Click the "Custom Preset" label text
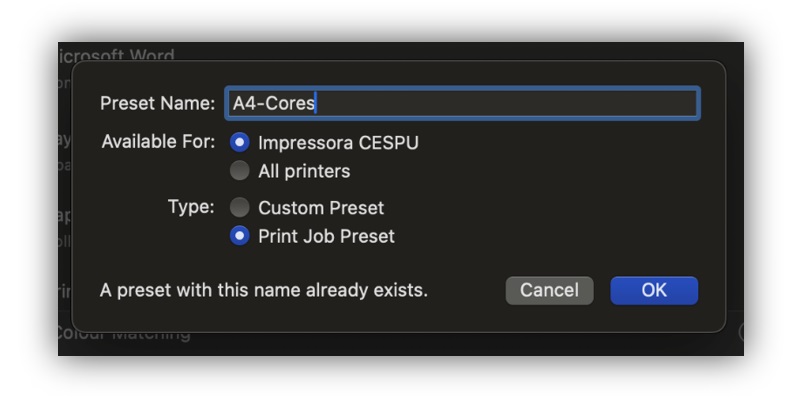 click(321, 208)
